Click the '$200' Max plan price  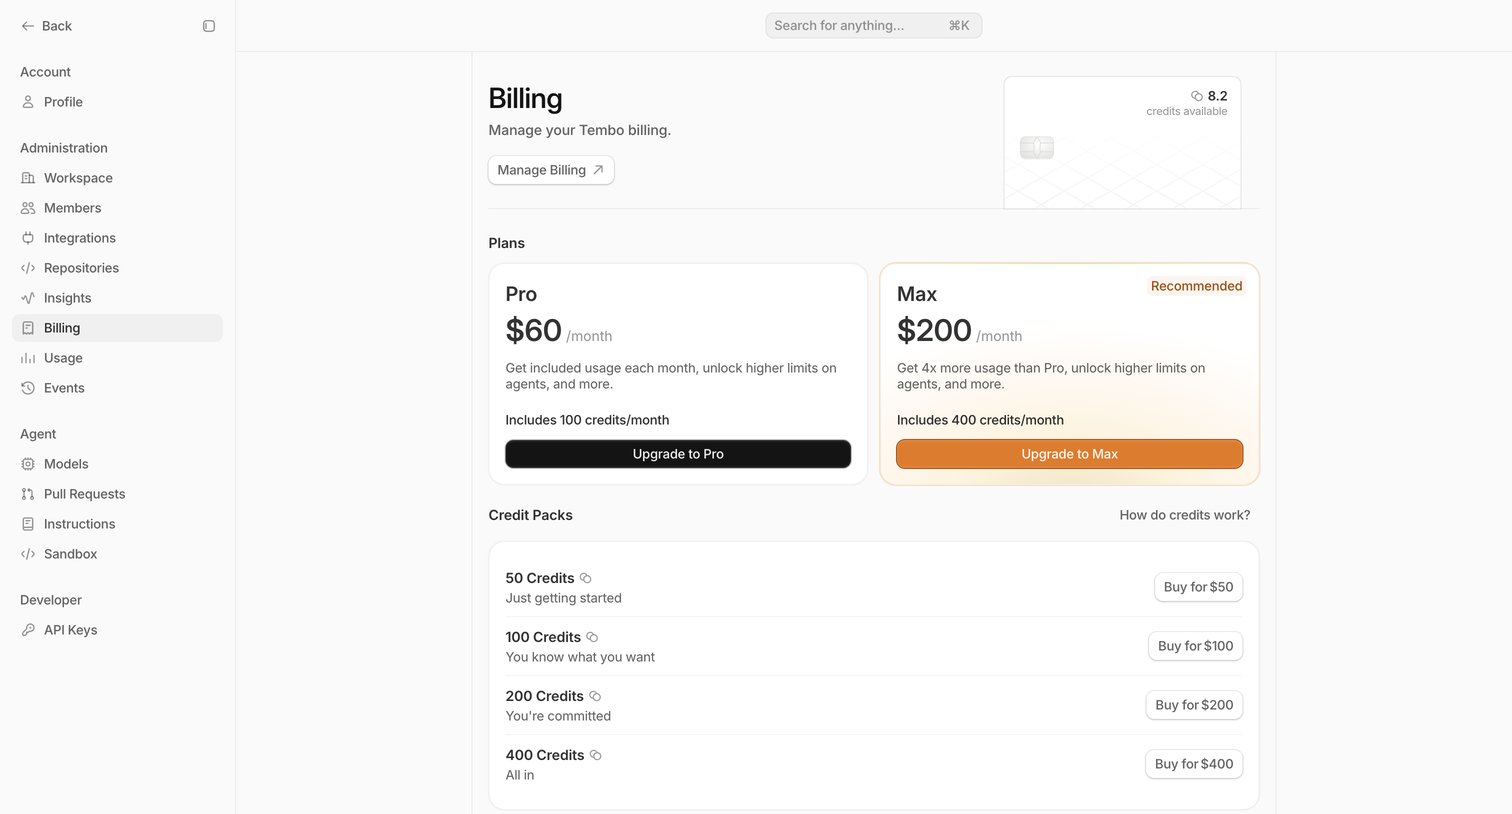pos(934,330)
